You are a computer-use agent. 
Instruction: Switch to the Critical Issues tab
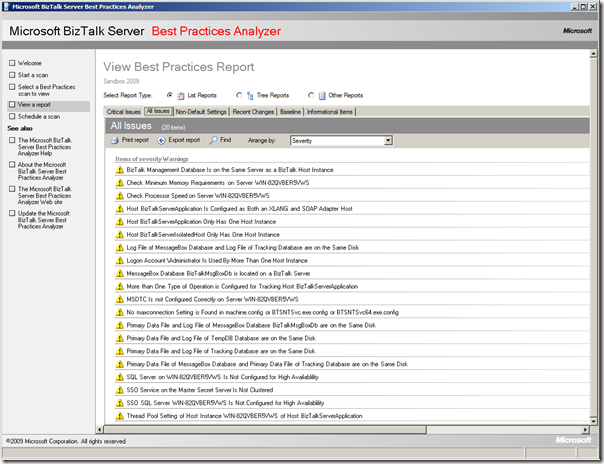[123, 112]
